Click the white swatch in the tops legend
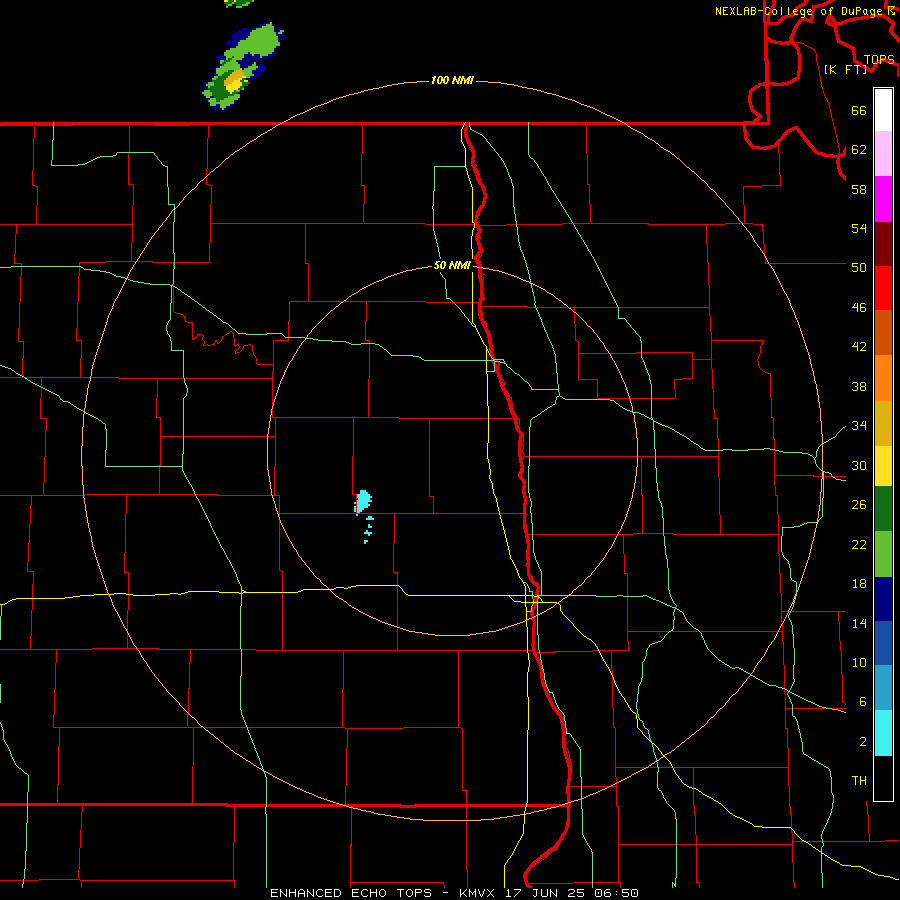The image size is (900, 900). pyautogui.click(x=883, y=110)
